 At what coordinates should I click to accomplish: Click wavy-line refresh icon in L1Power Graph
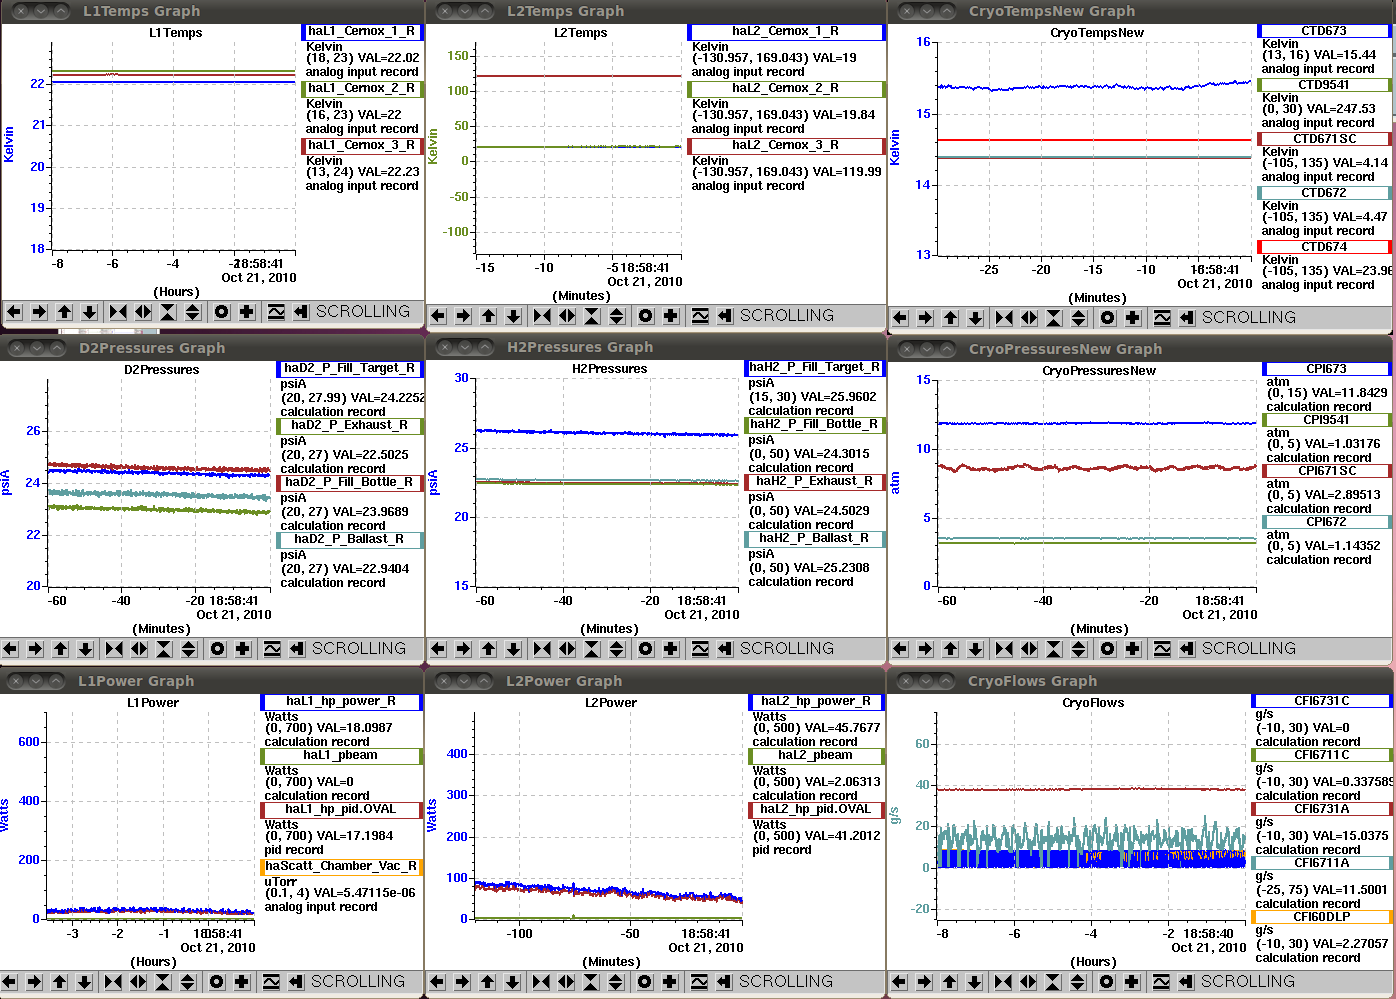tap(271, 982)
